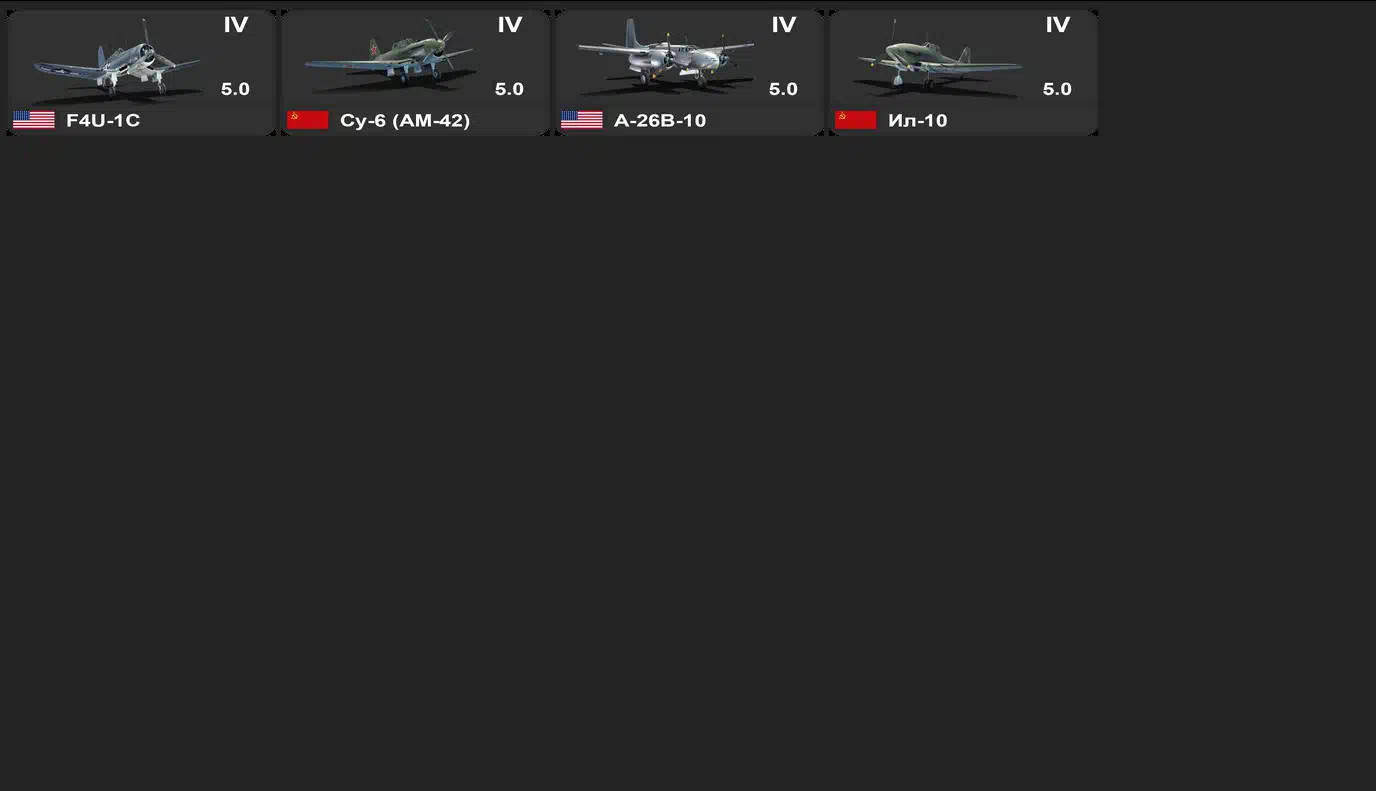
Task: Select the F4U-1C aircraft image
Action: tap(117, 59)
